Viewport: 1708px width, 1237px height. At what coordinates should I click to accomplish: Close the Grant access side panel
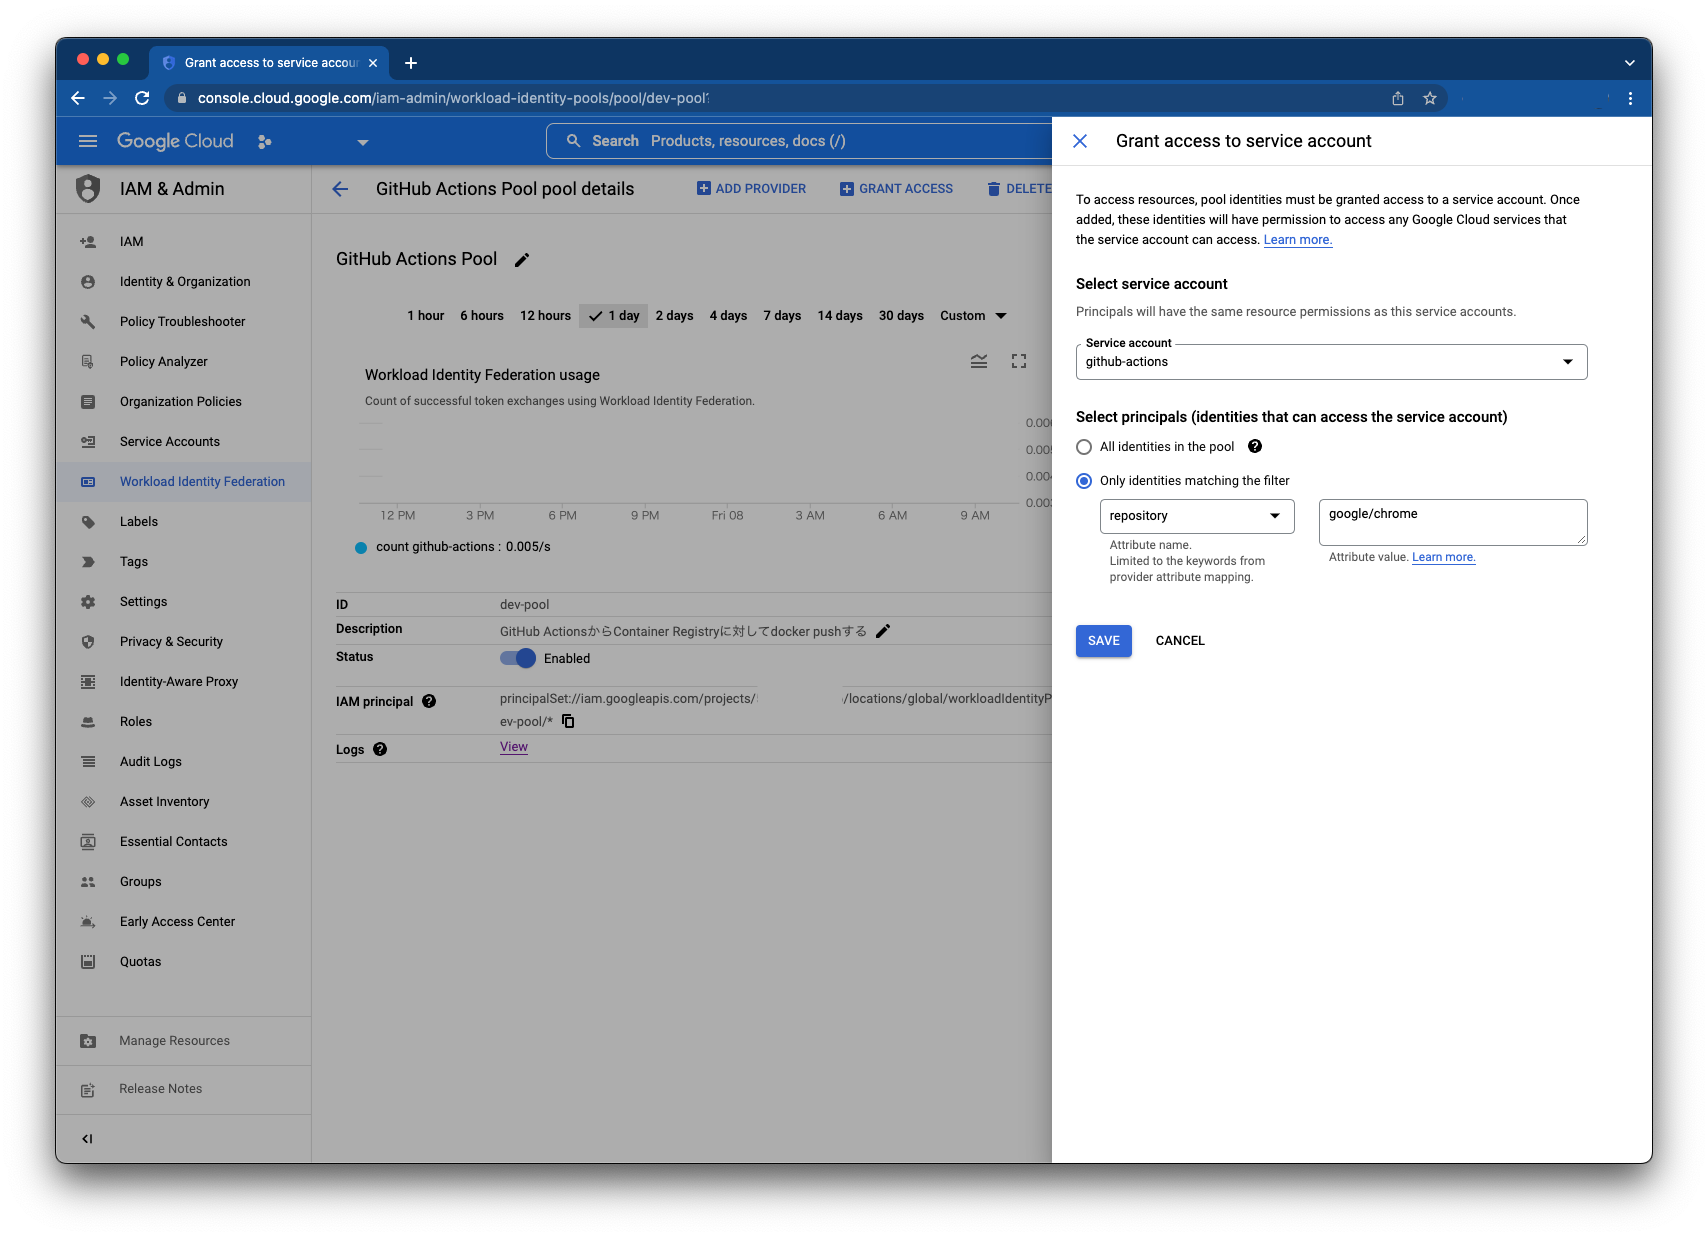[1080, 141]
